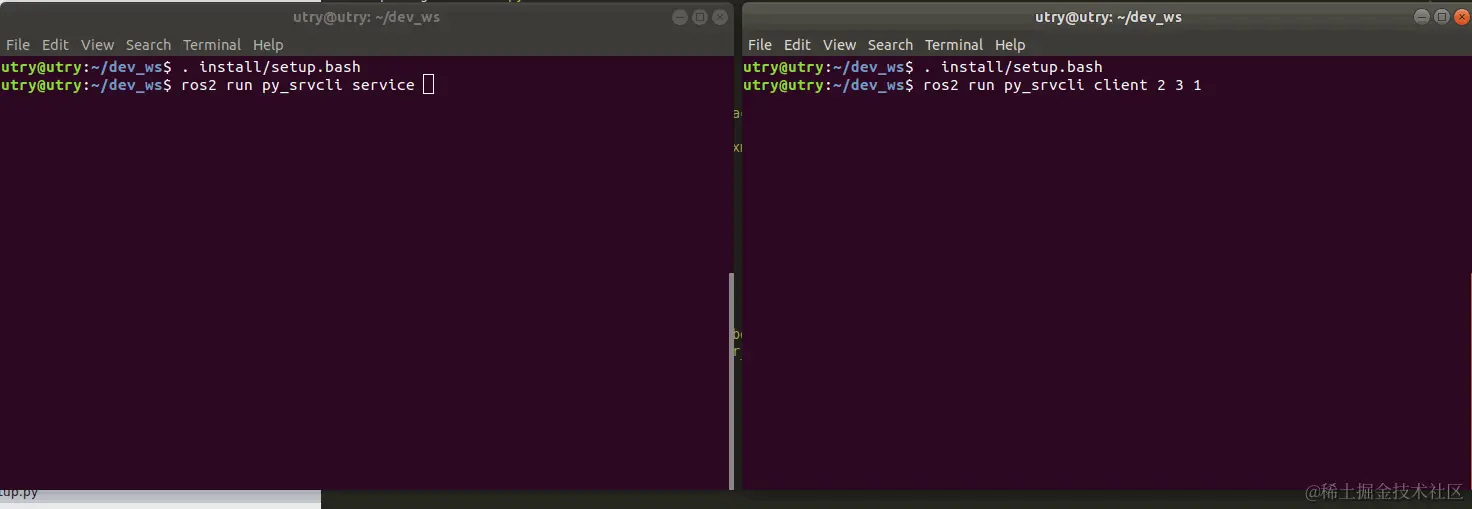
Task: Minimize the left terminal window
Action: pyautogui.click(x=680, y=17)
